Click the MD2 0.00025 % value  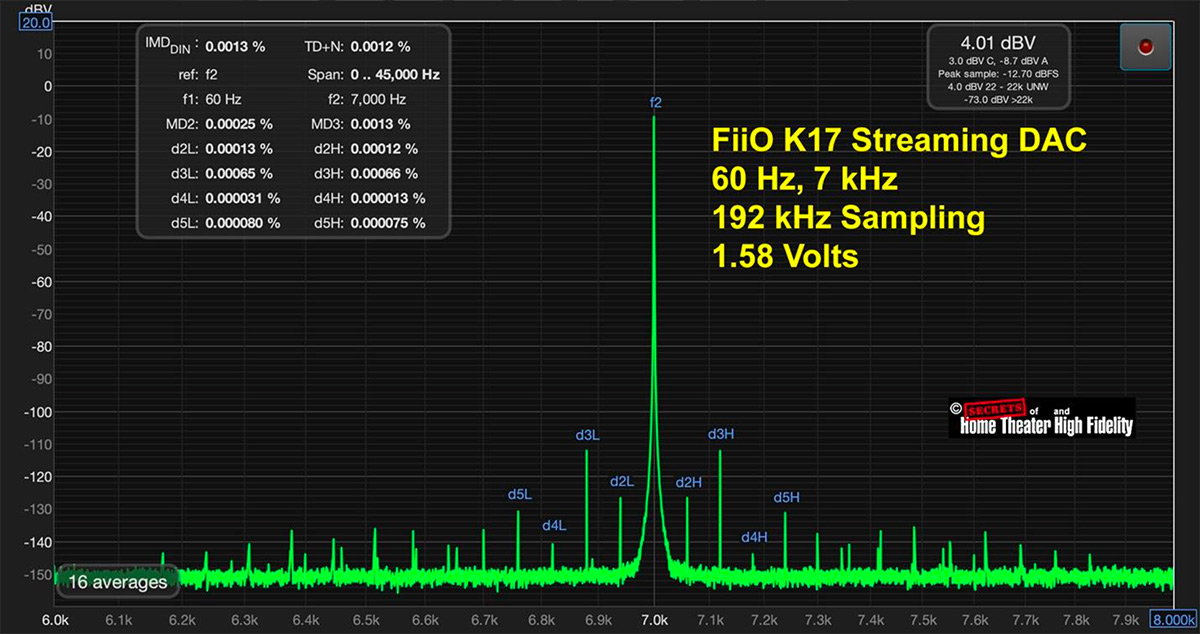click(239, 124)
